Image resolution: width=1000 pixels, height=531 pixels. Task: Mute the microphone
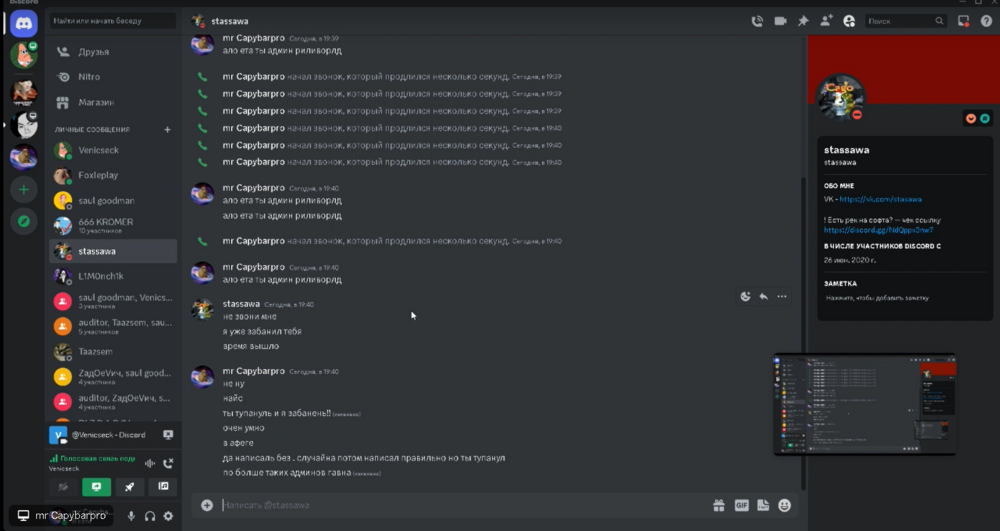point(131,516)
